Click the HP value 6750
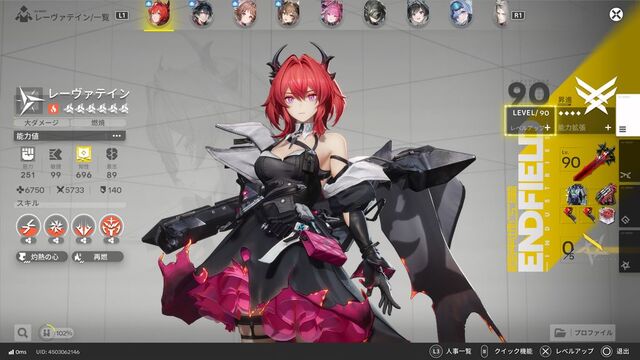 pyautogui.click(x=30, y=190)
